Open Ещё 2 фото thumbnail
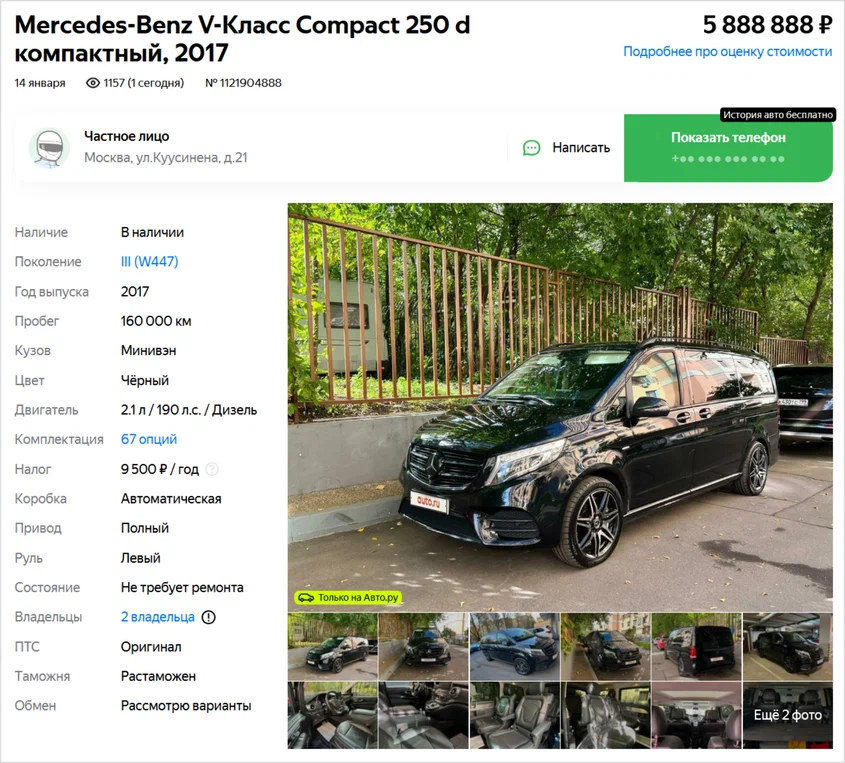Viewport: 845px width, 763px height. [788, 715]
